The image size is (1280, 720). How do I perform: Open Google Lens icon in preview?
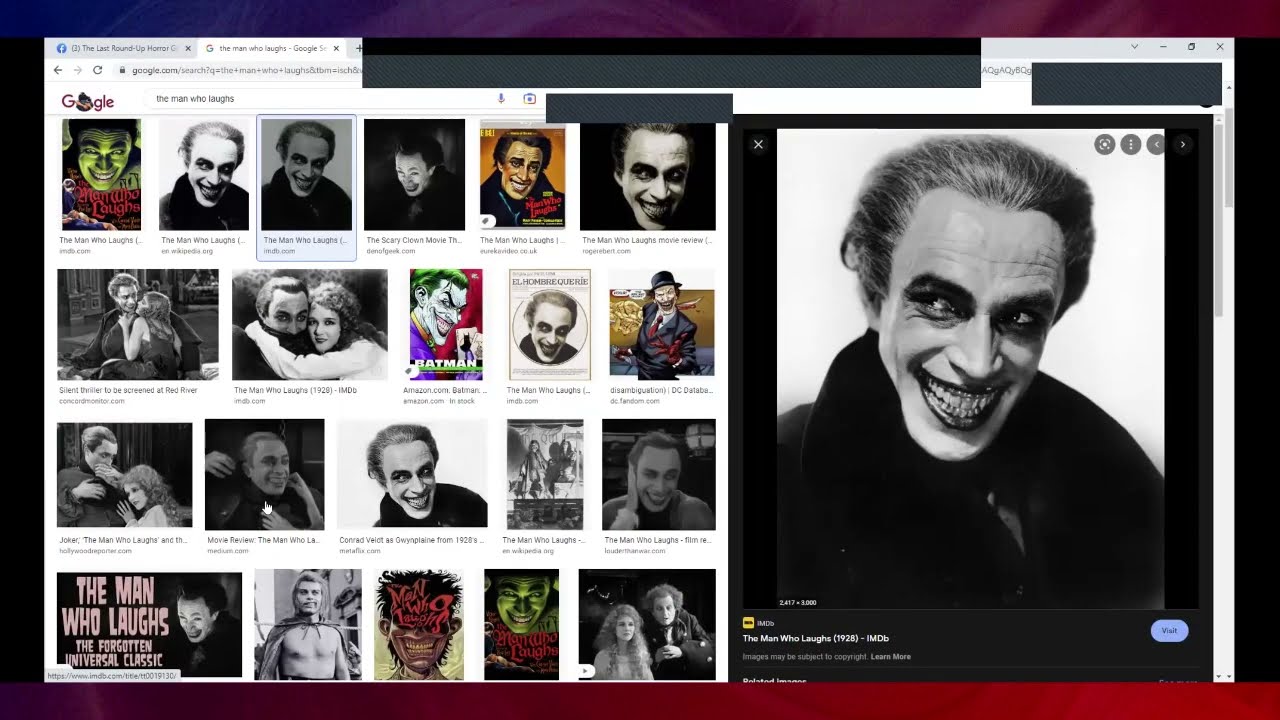point(1104,144)
